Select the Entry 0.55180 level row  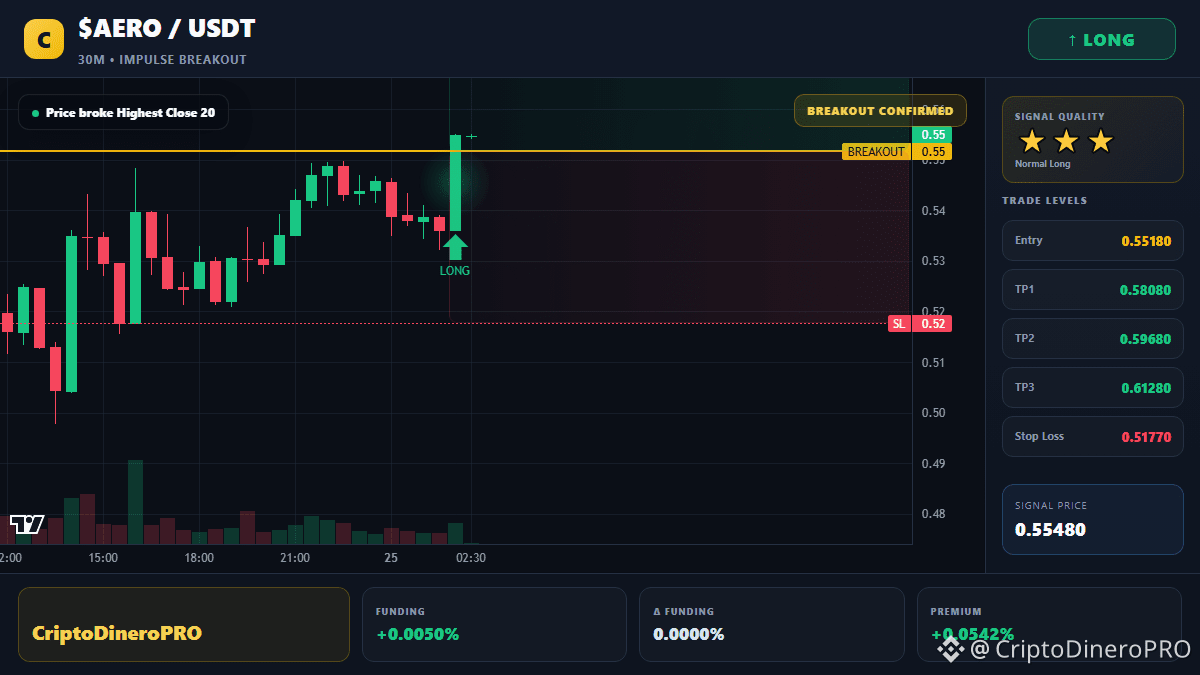click(1092, 240)
